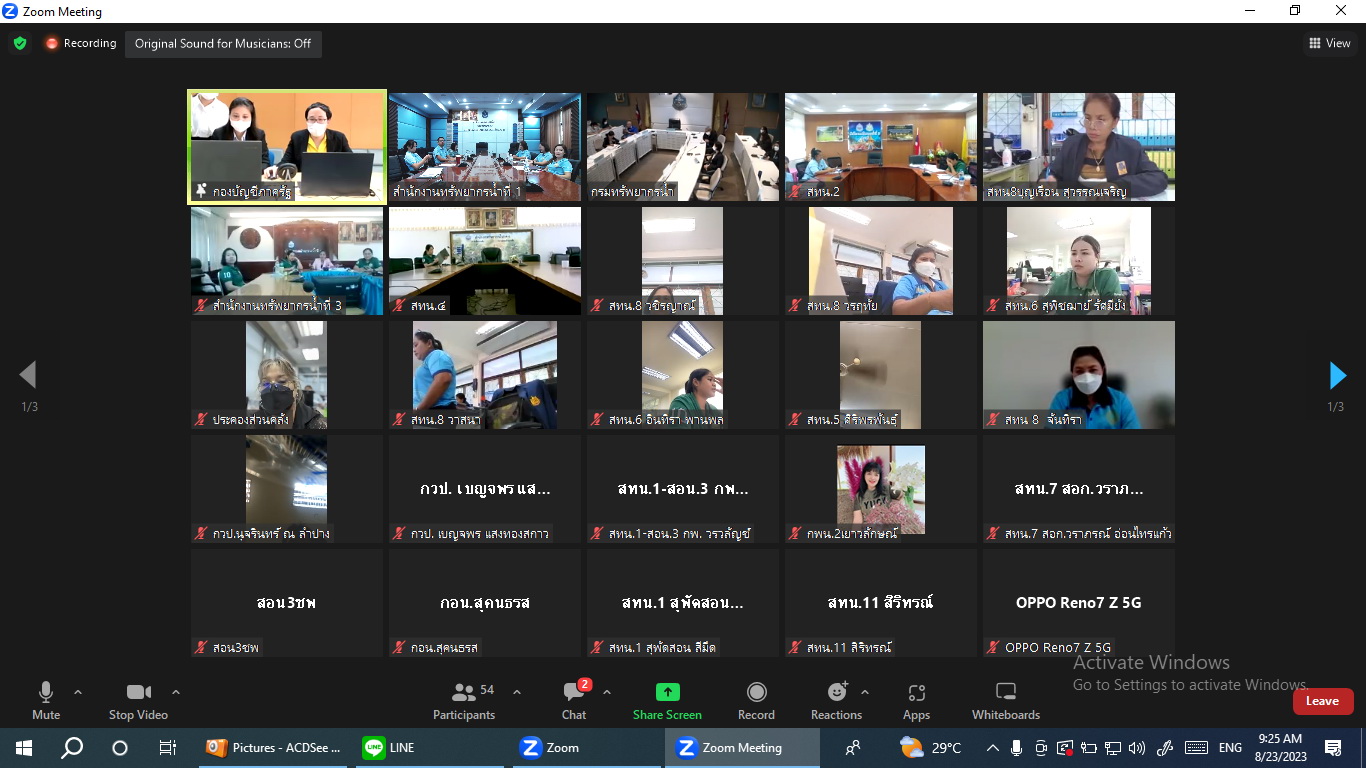Mute the microphone in Zoom toolbar
This screenshot has width=1366, height=768.
pyautogui.click(x=46, y=700)
